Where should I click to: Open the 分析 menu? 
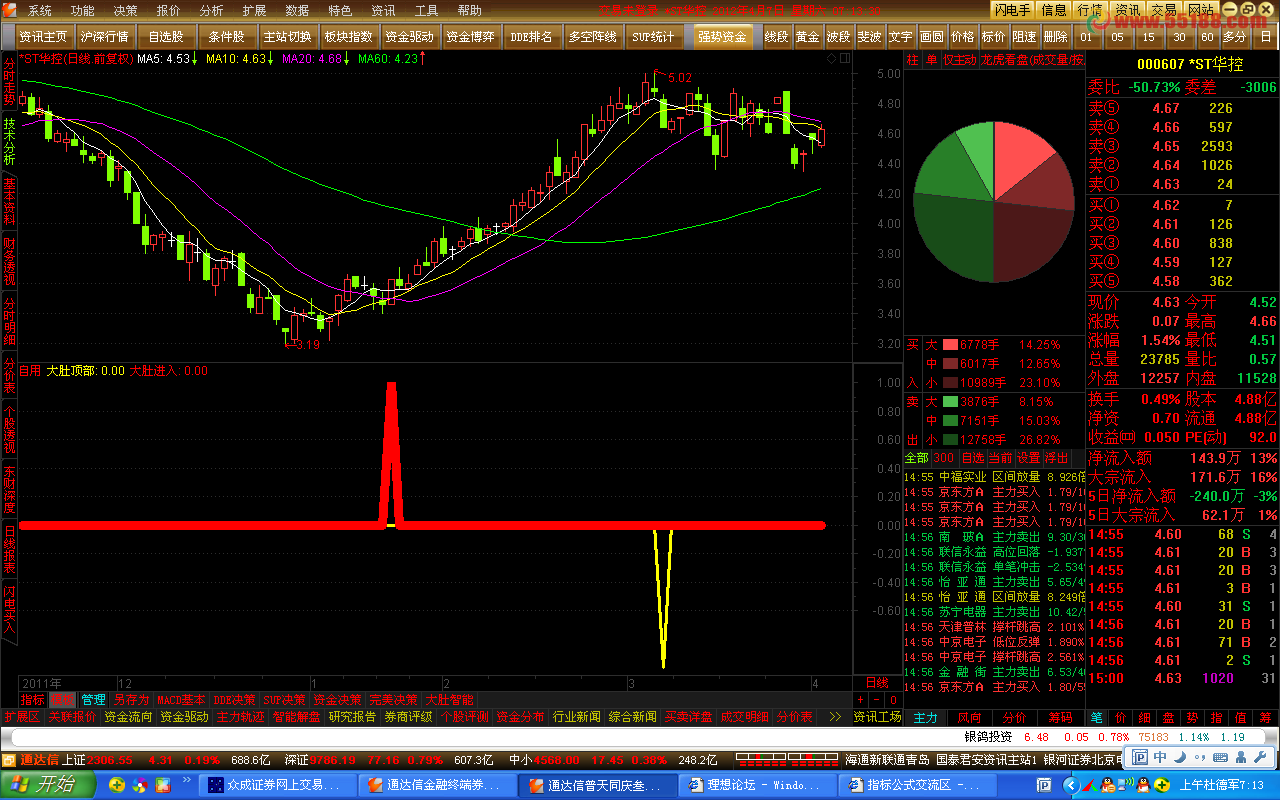(x=211, y=10)
